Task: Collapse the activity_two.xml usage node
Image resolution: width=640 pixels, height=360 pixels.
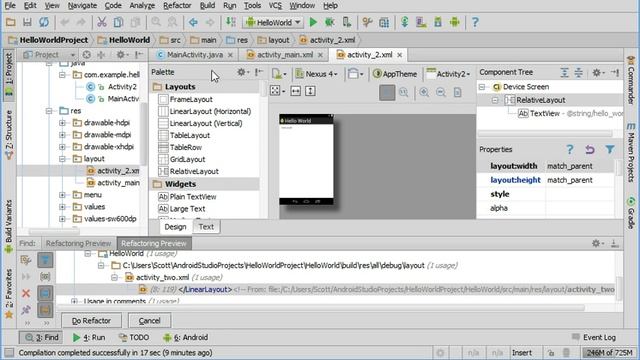Action: coord(114,278)
